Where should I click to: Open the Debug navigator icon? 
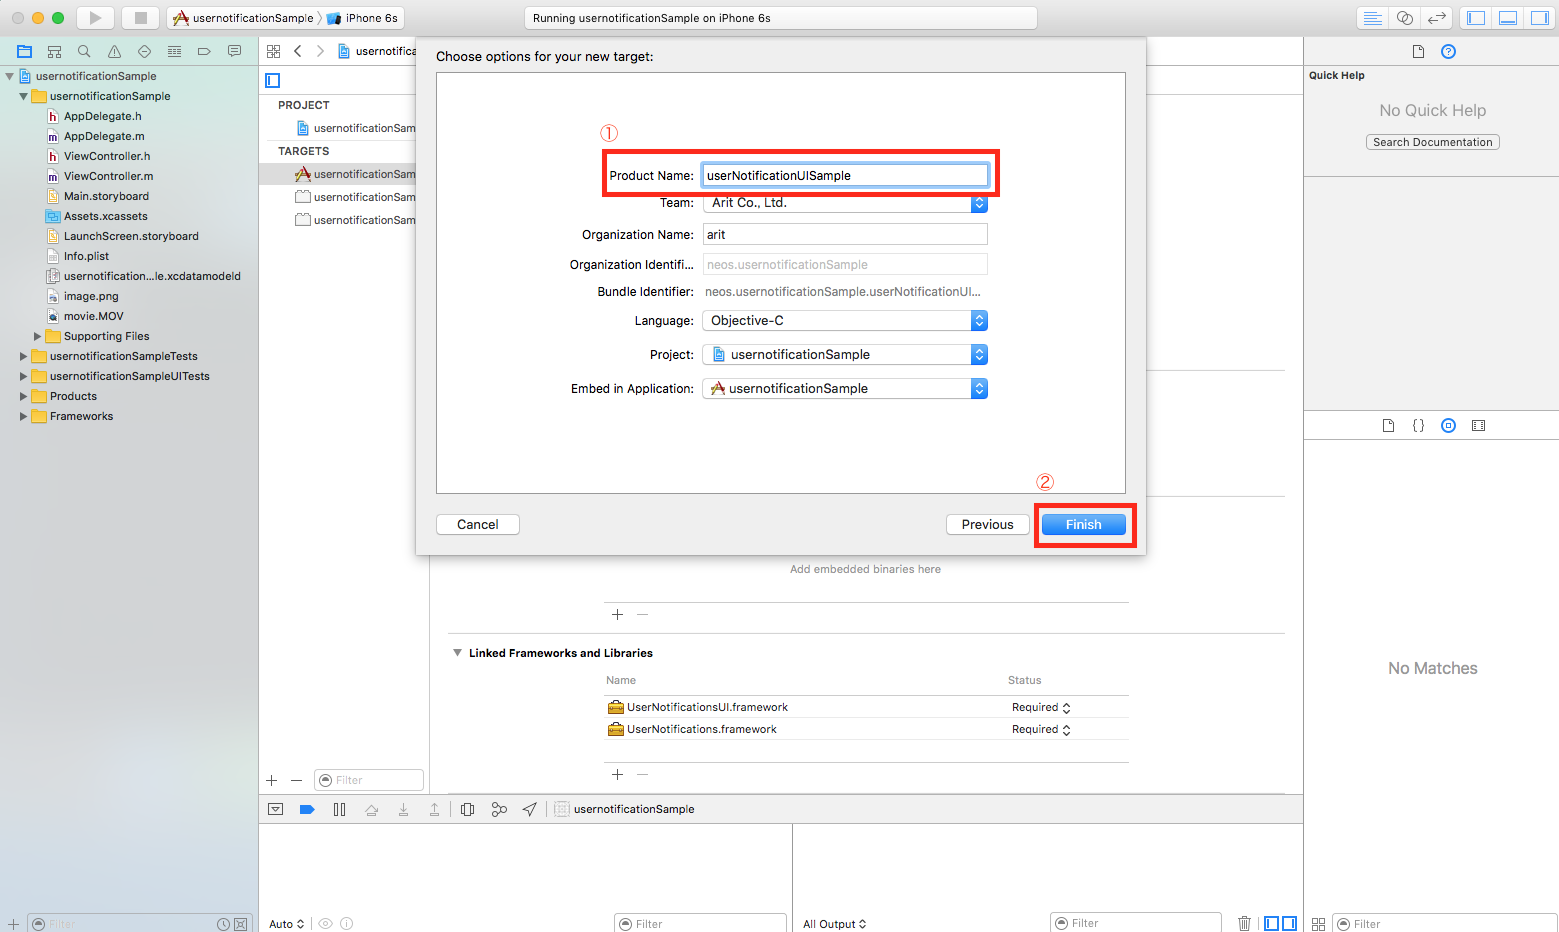(174, 51)
